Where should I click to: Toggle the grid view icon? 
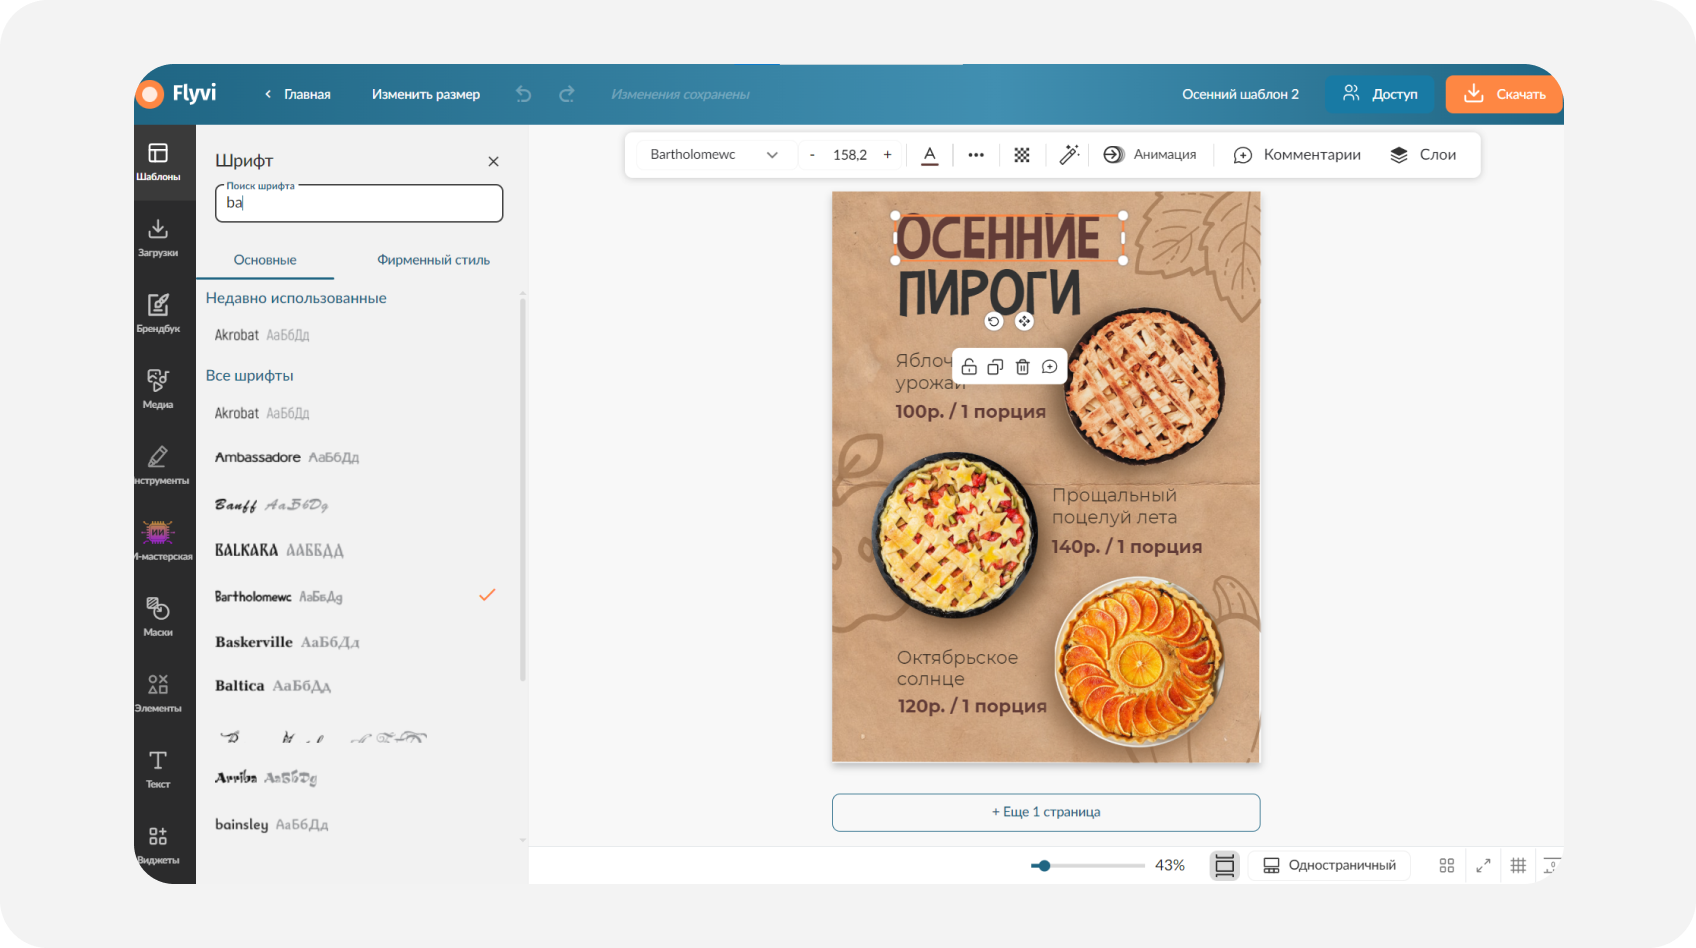tap(1518, 865)
